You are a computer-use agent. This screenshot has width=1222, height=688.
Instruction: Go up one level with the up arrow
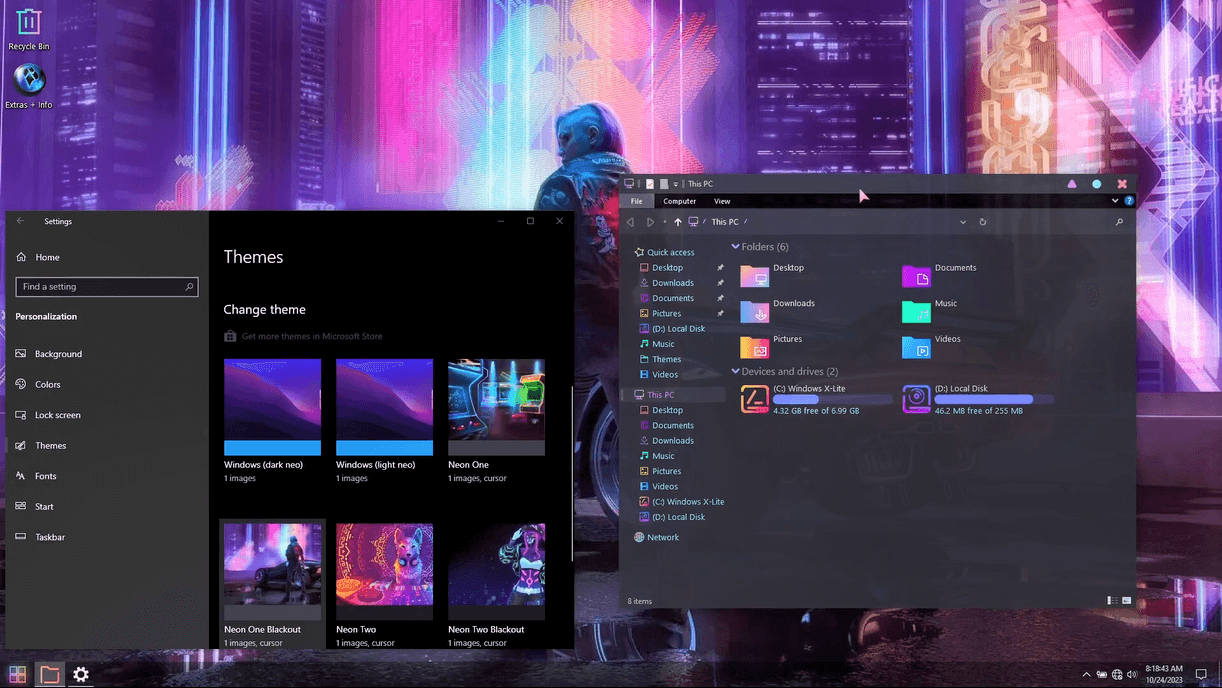click(x=677, y=222)
